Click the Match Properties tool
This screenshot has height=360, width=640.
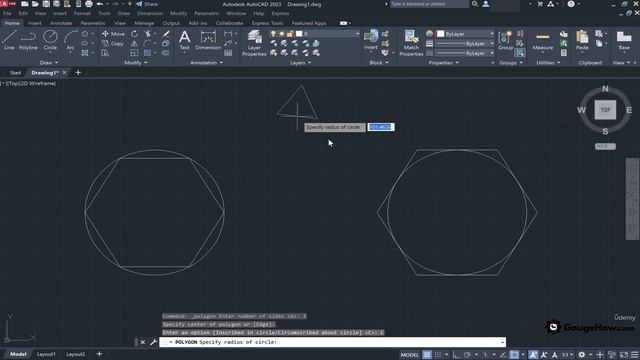411,43
